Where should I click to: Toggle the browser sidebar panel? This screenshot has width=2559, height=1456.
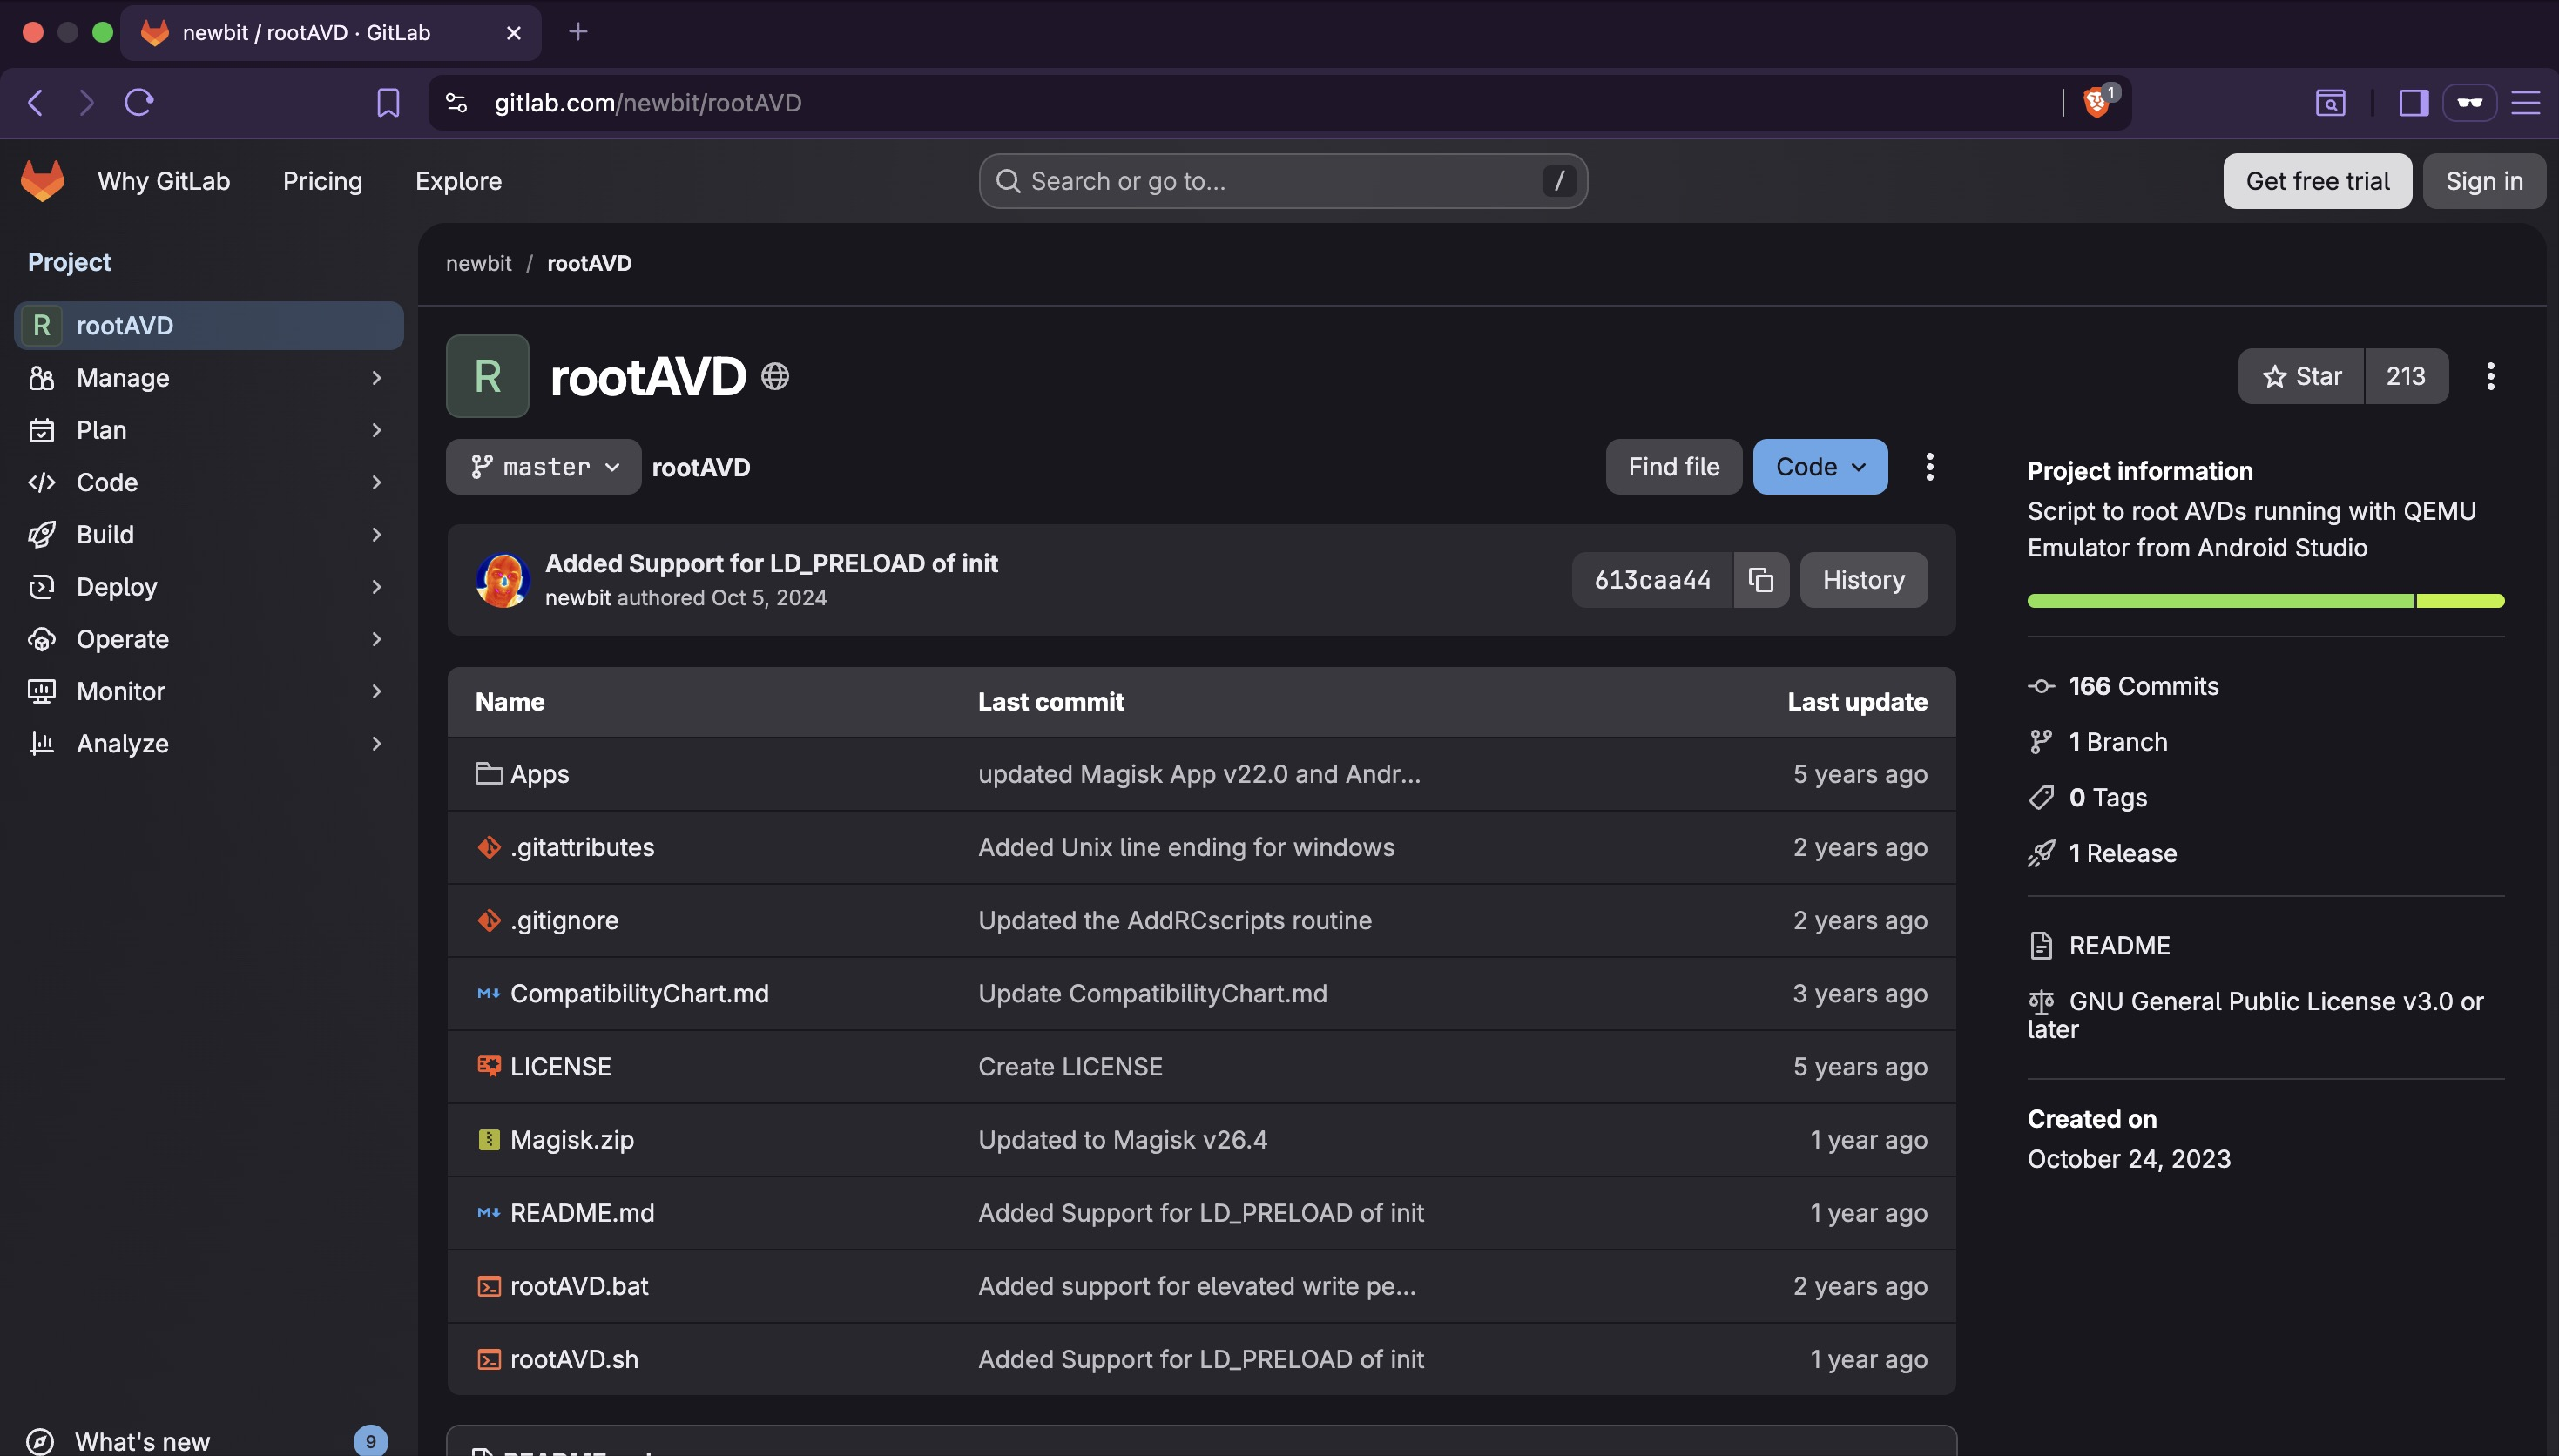pos(2413,102)
